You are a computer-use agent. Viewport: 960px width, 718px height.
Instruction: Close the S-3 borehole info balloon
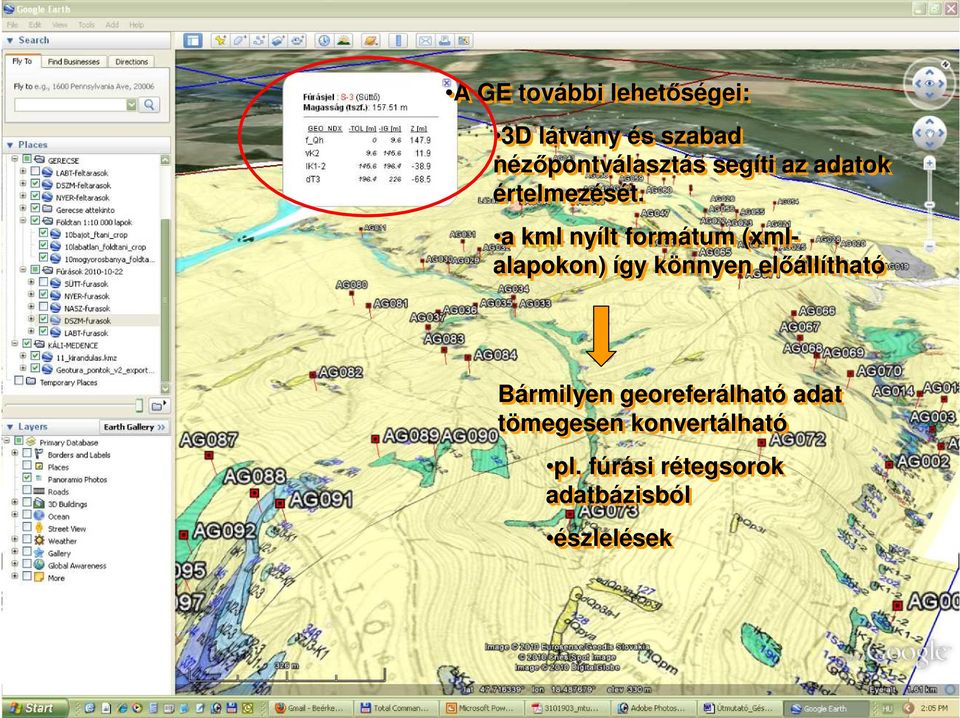[x=446, y=83]
